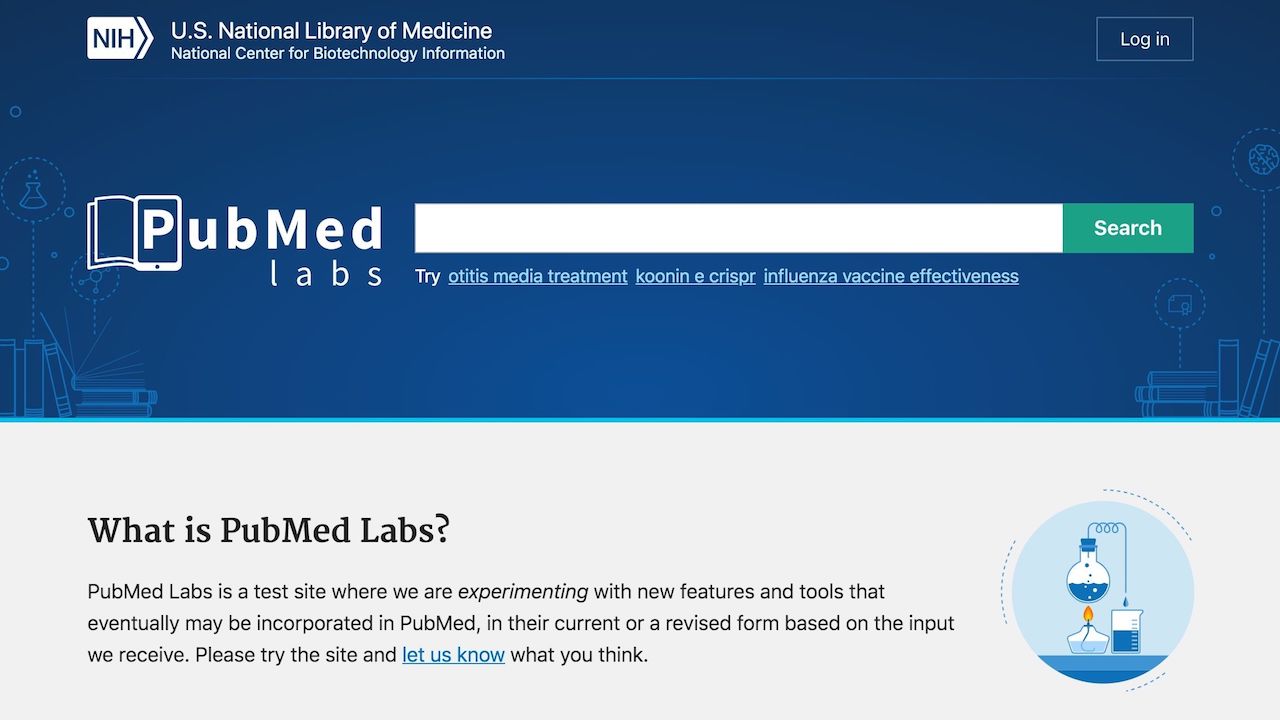The image size is (1280, 720).
Task: Open influenza vaccine effectiveness example search
Action: click(890, 276)
